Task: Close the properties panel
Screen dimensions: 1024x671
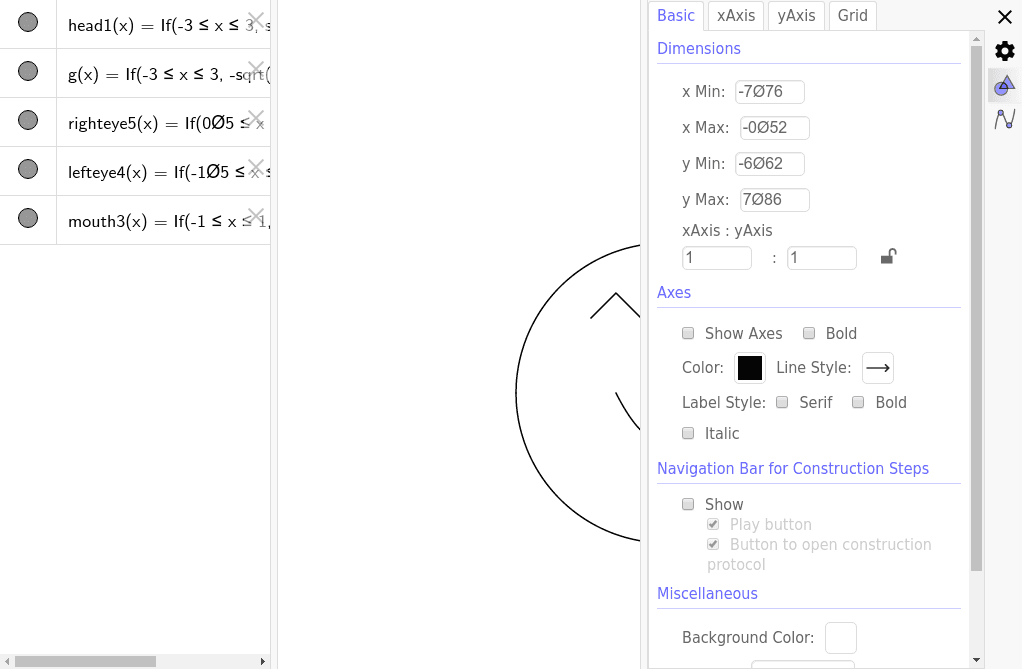Action: click(1005, 17)
